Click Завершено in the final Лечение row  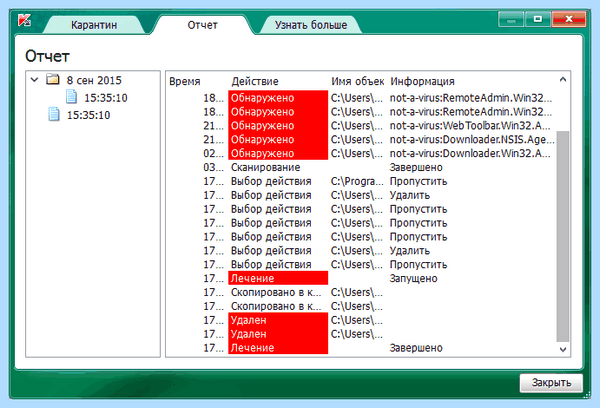(416, 348)
